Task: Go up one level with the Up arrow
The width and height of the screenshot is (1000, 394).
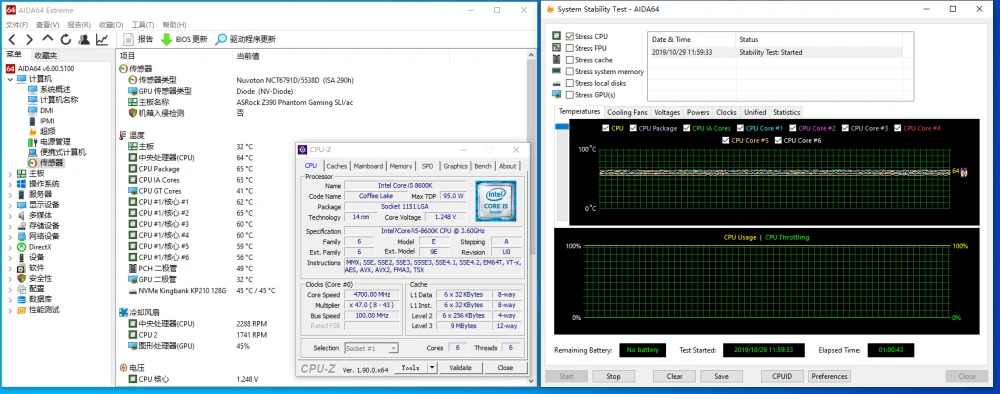Action: [47, 40]
